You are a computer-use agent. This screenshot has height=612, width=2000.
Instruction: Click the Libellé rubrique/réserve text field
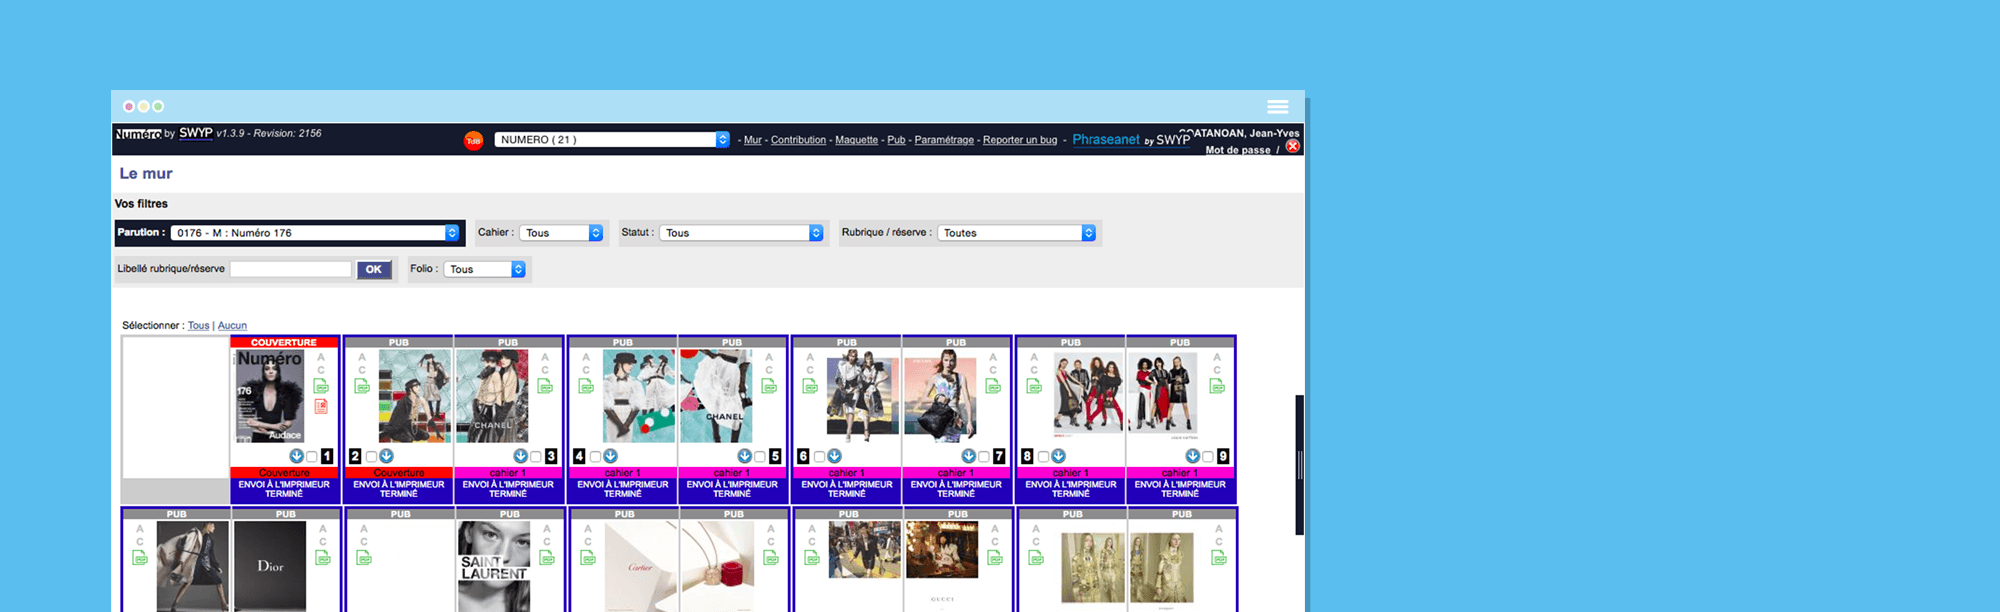(x=290, y=269)
